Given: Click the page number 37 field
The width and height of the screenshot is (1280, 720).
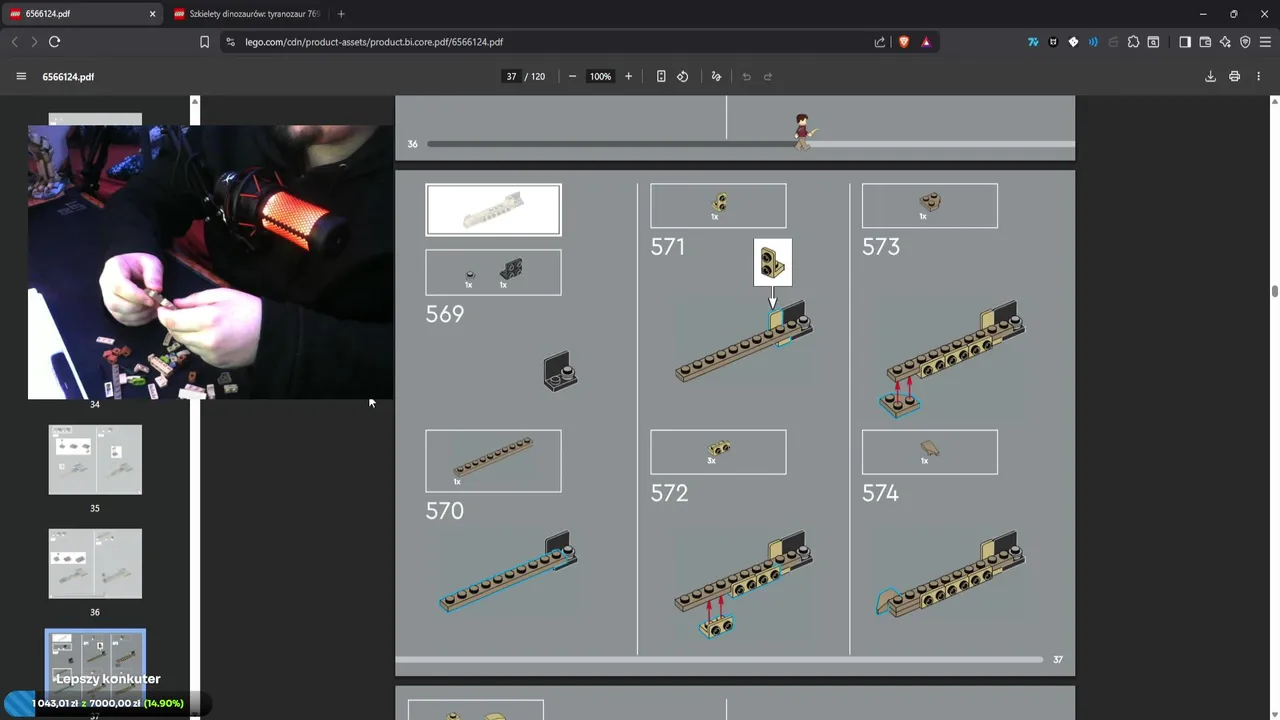Looking at the screenshot, I should click(511, 77).
